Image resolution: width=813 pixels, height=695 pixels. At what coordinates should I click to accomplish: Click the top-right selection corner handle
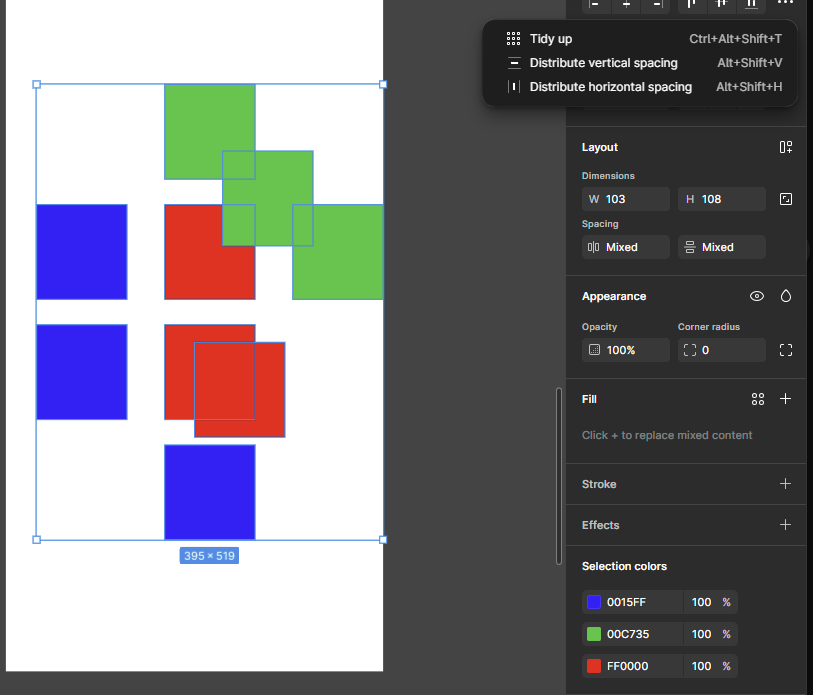383,84
